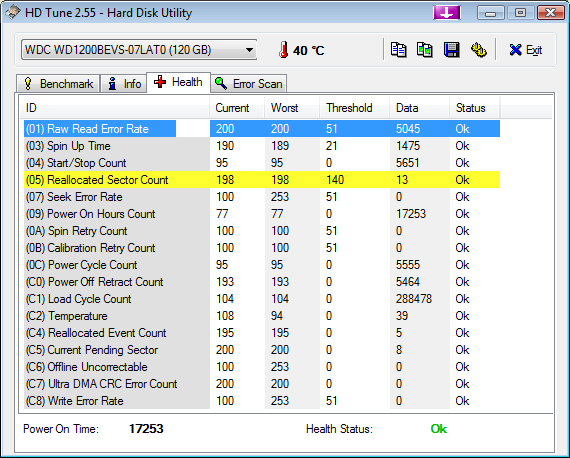Screen dimensions: 570x458
Task: Click the purple download arrow button
Action: click(x=447, y=13)
